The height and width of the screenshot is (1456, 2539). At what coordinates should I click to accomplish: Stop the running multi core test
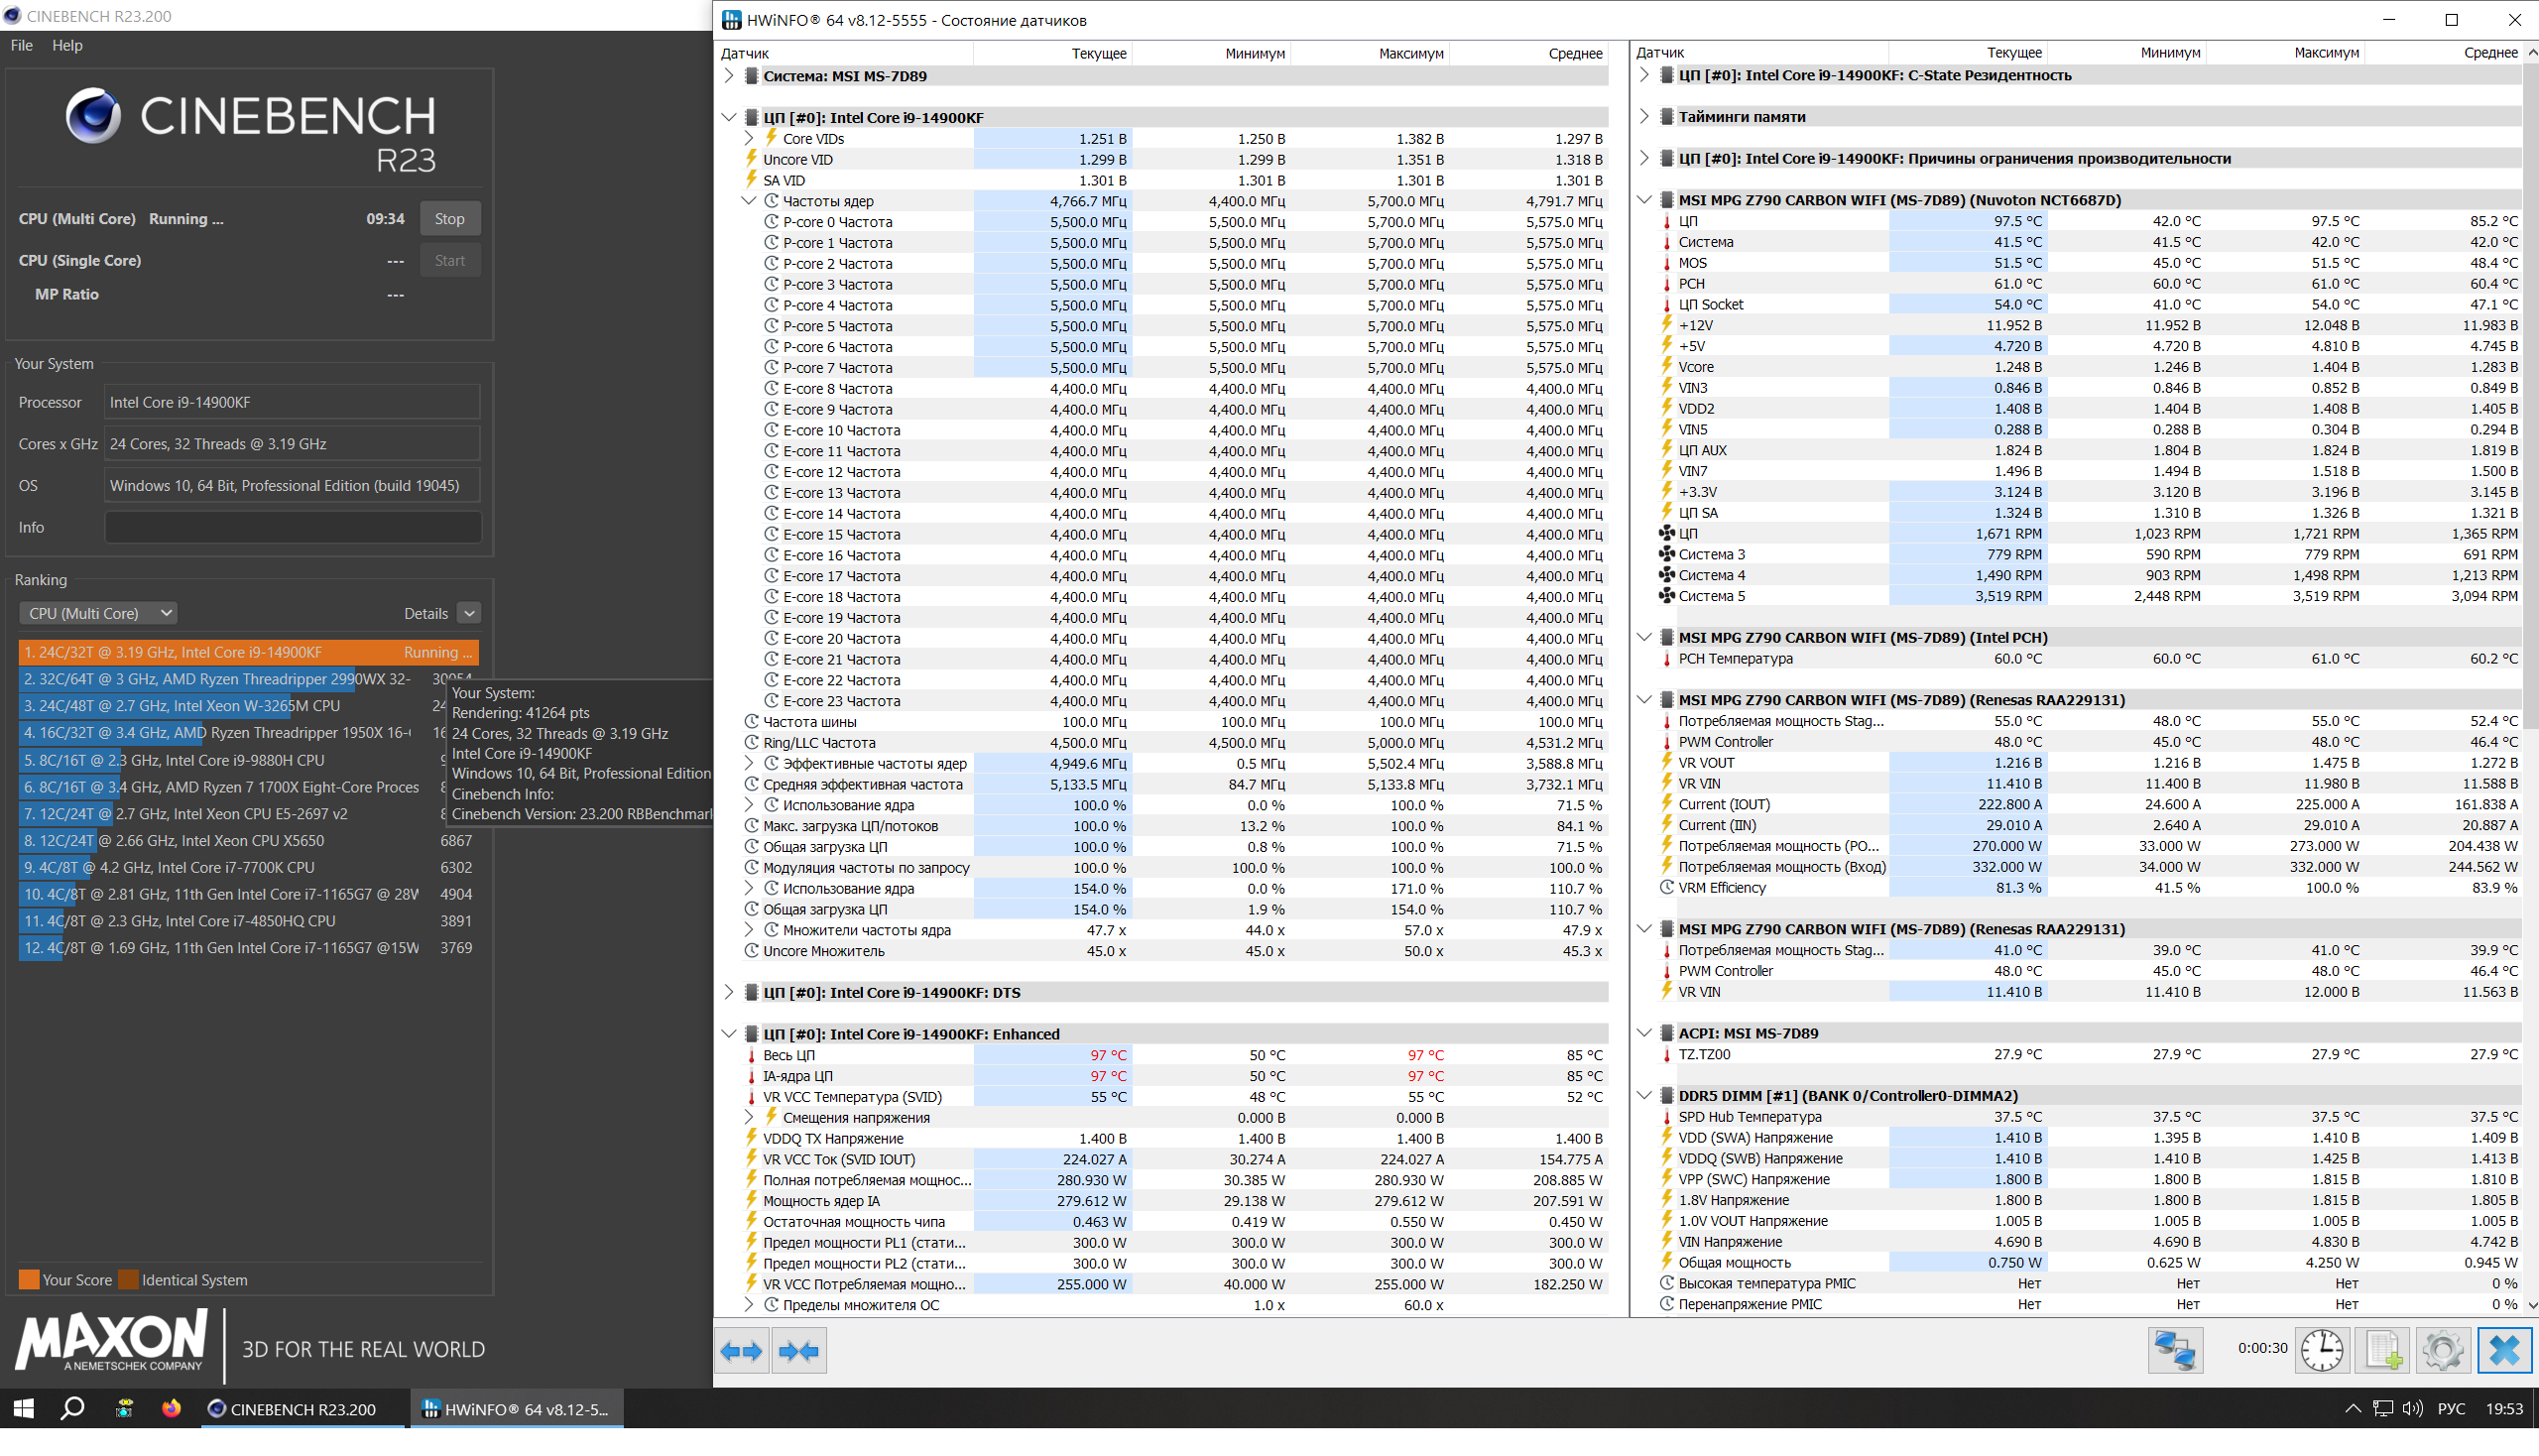point(449,218)
